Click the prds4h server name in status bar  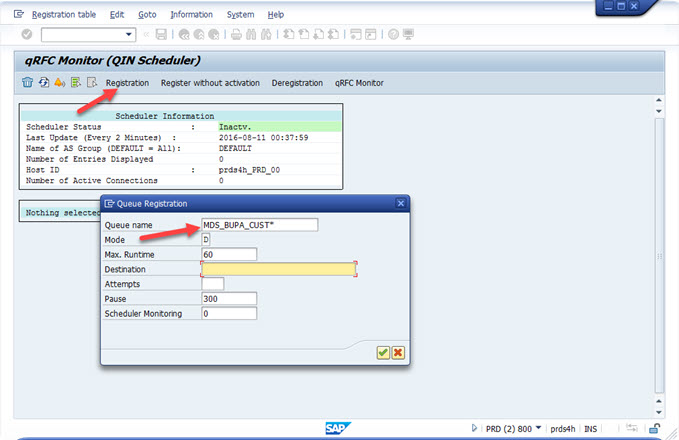coord(563,429)
